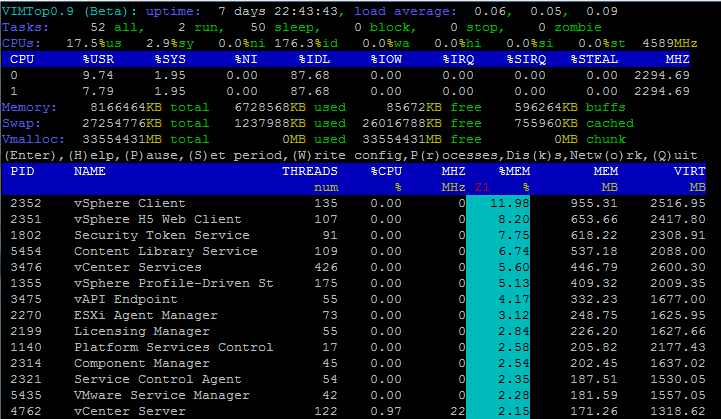This screenshot has width=721, height=419.
Task: Select the vAPI Endpoint process name
Action: coord(126,299)
